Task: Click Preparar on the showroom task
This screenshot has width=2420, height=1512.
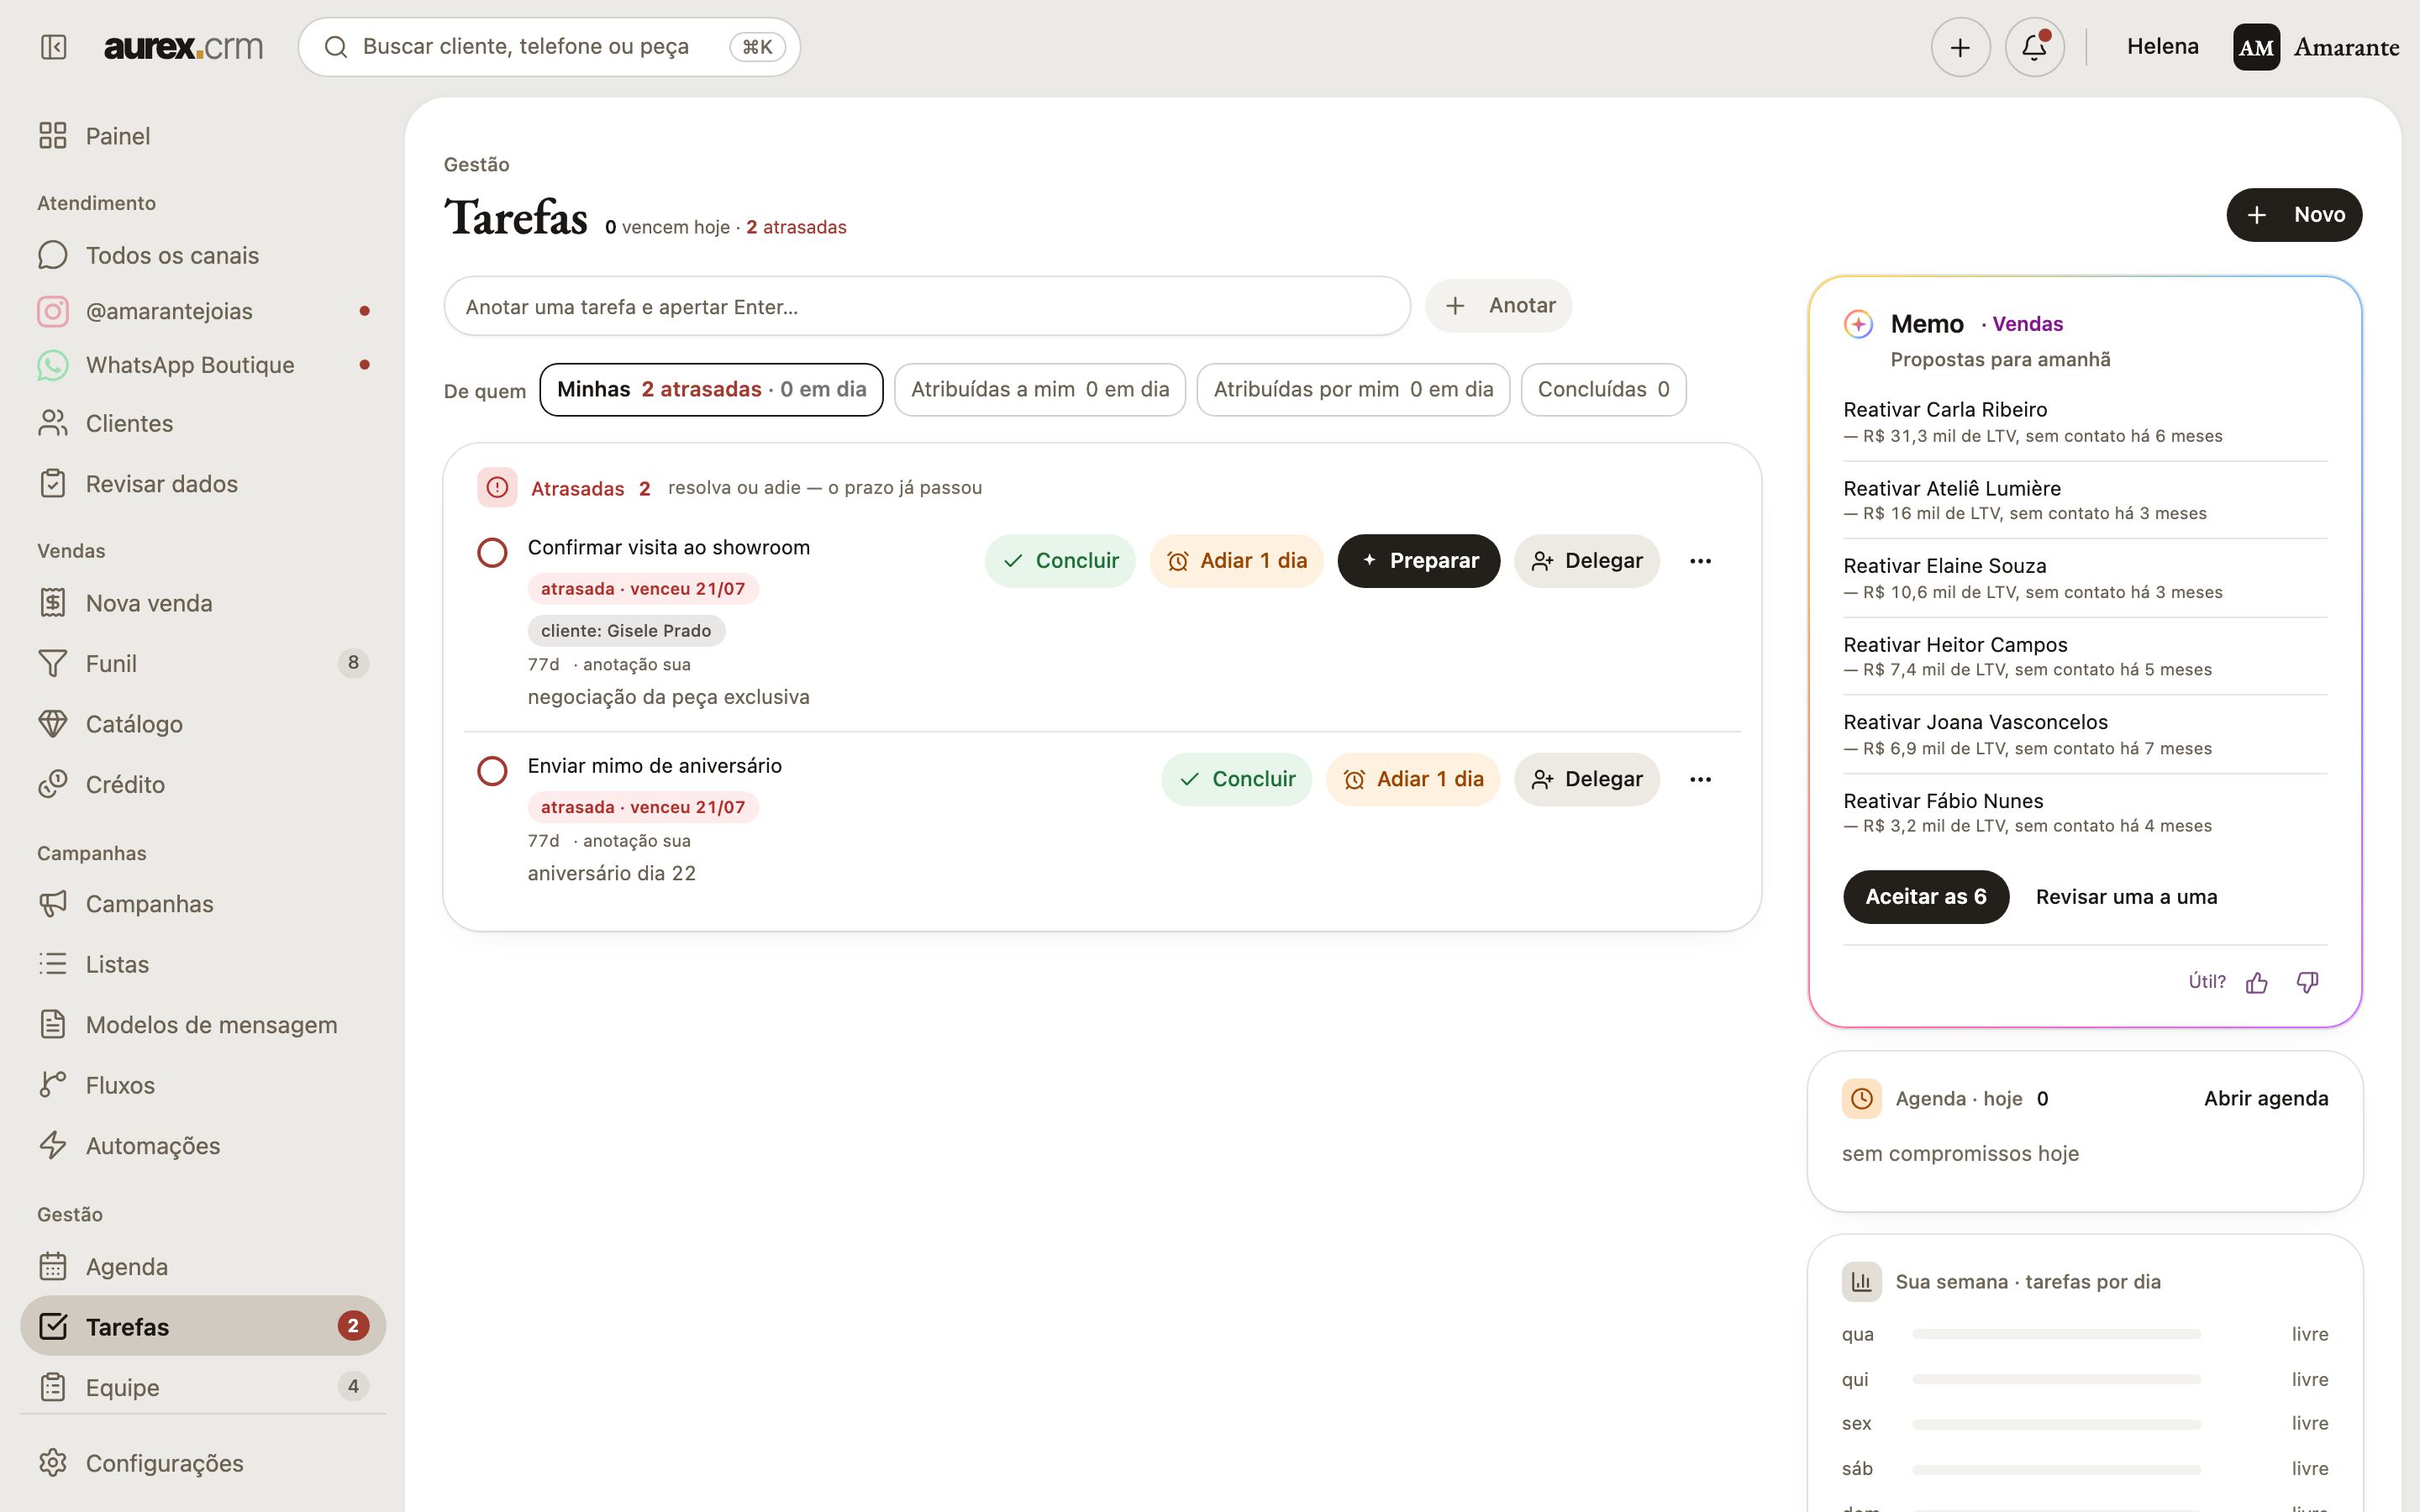Action: click(x=1419, y=561)
